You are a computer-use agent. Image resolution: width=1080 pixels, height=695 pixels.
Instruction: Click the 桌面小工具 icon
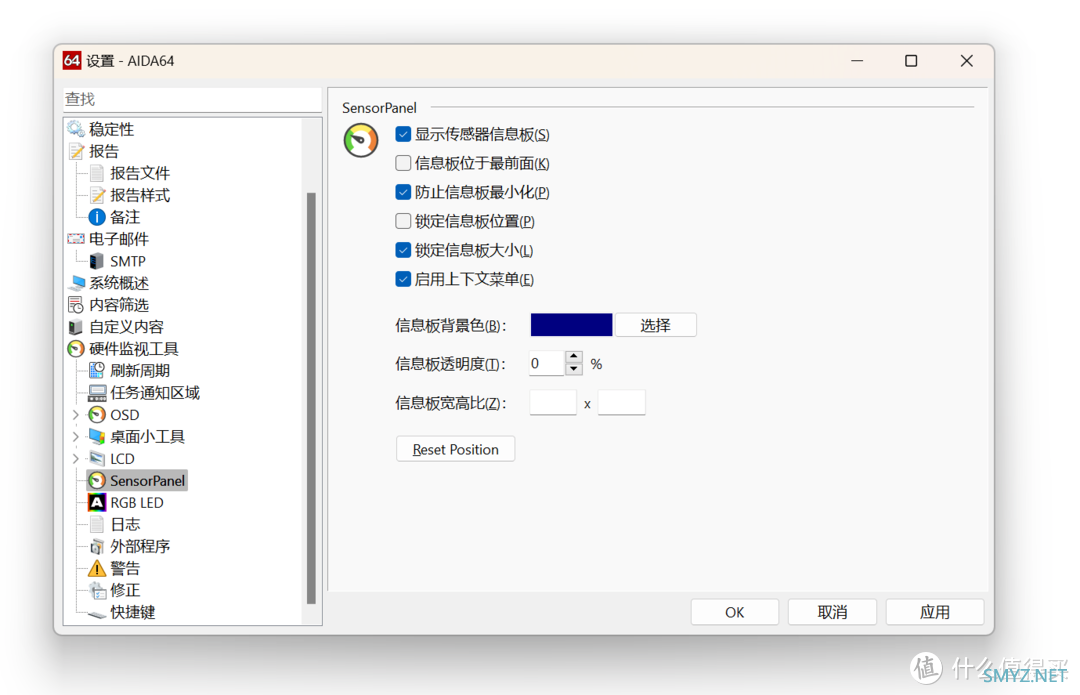coord(97,437)
